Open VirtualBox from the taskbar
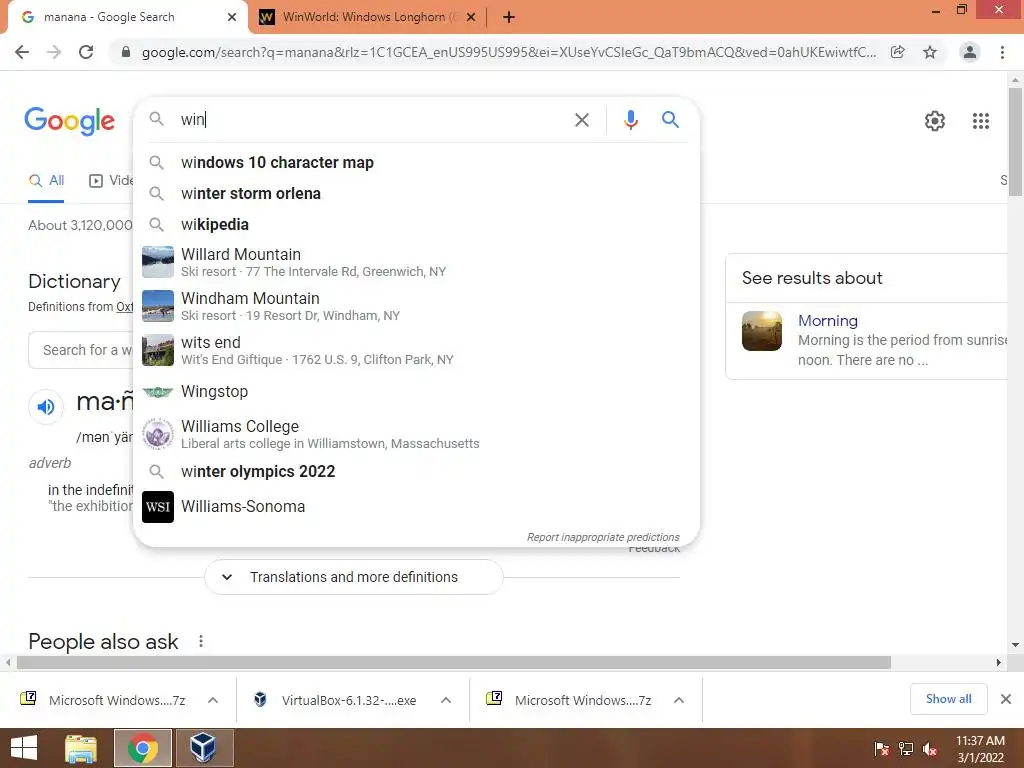Image resolution: width=1024 pixels, height=768 pixels. pos(203,748)
